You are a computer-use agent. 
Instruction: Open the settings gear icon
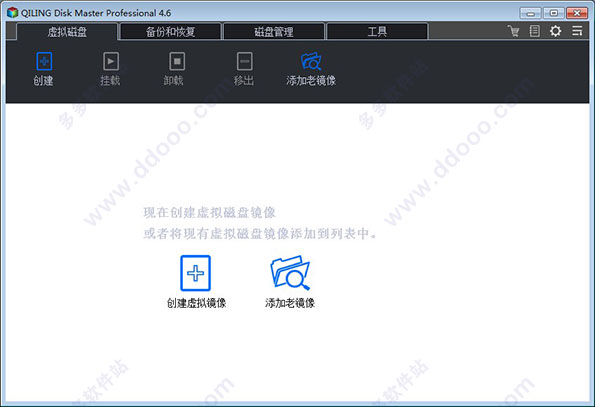(556, 31)
